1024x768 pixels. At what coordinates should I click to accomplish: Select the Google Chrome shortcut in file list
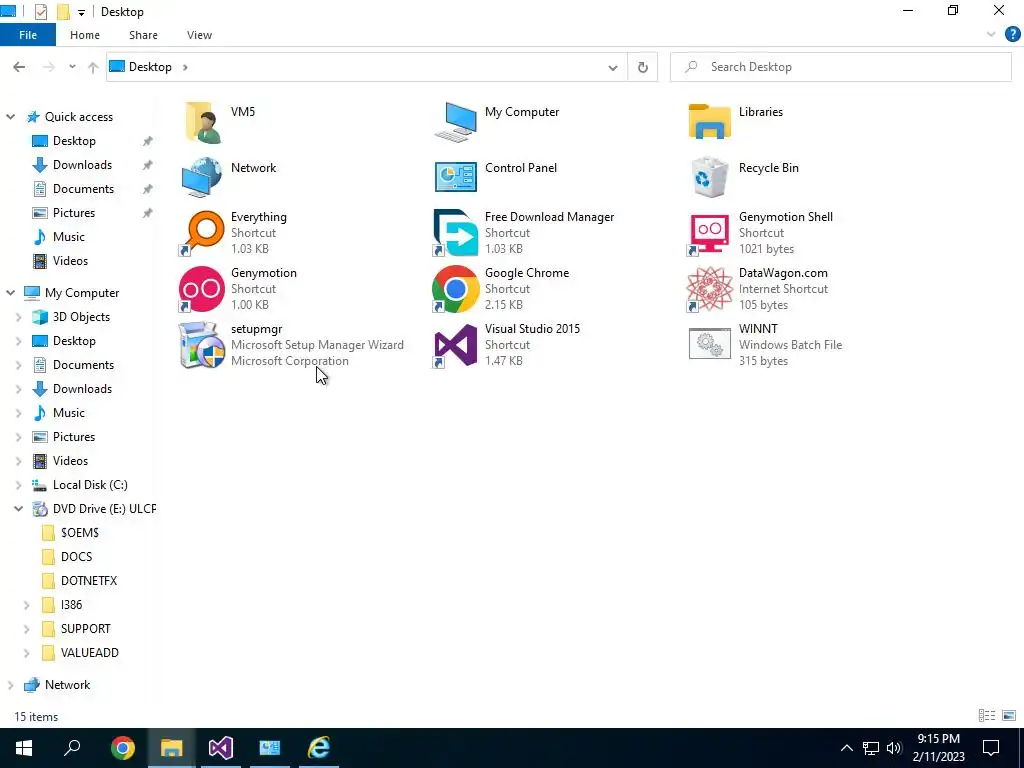[x=456, y=289]
